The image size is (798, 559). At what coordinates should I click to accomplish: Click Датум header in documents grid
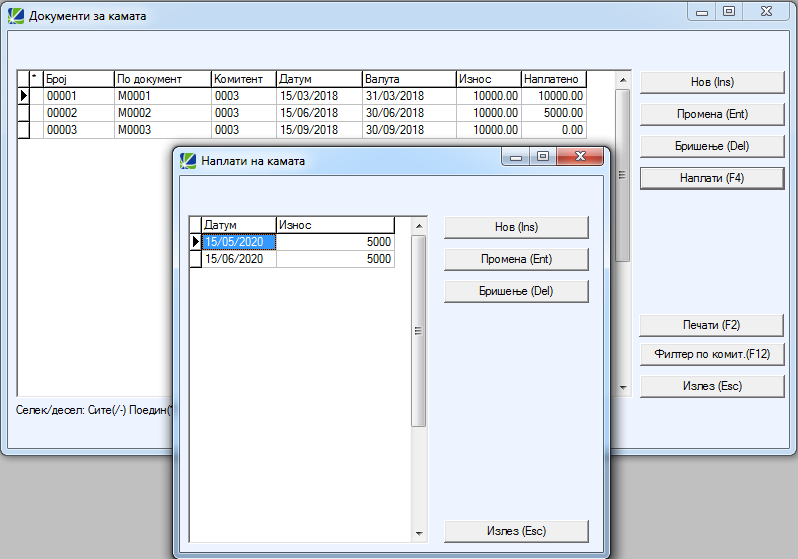(x=319, y=79)
